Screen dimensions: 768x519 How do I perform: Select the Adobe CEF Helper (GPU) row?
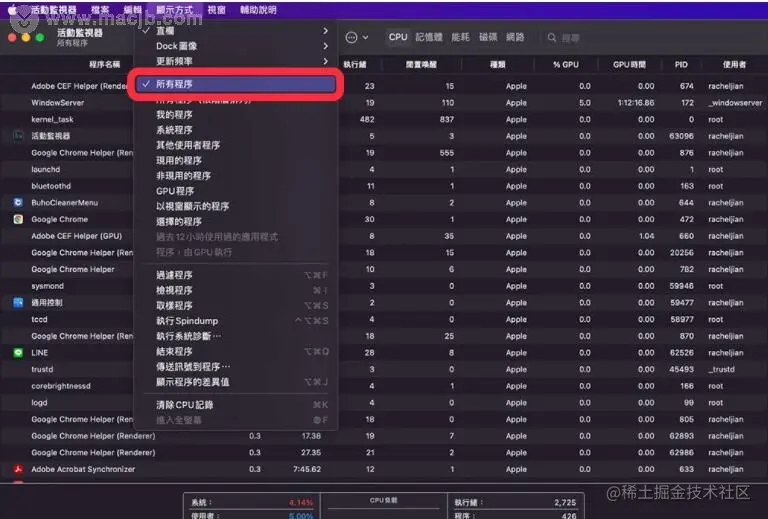tap(384, 236)
